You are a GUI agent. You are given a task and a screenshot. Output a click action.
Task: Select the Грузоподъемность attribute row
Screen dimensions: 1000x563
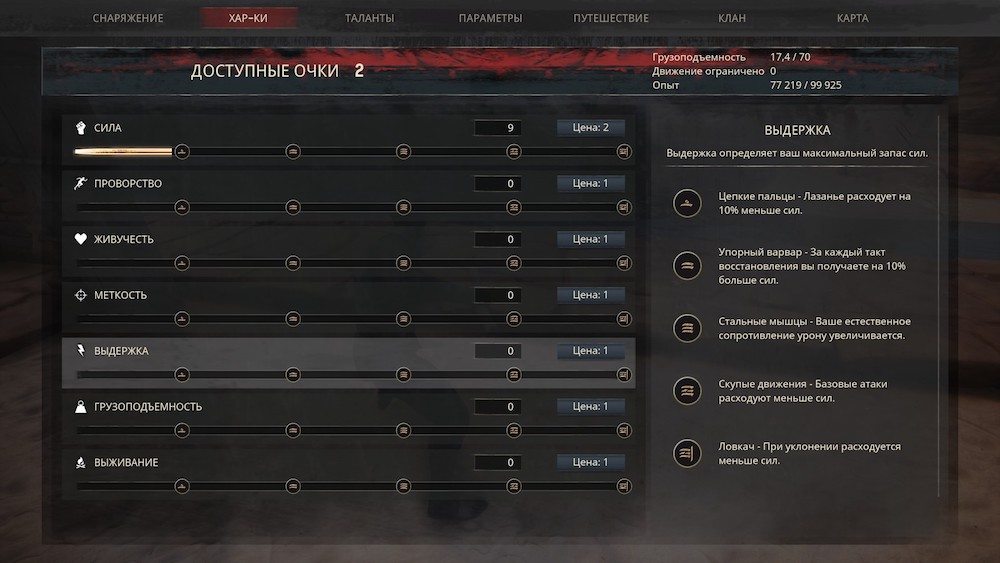(349, 418)
